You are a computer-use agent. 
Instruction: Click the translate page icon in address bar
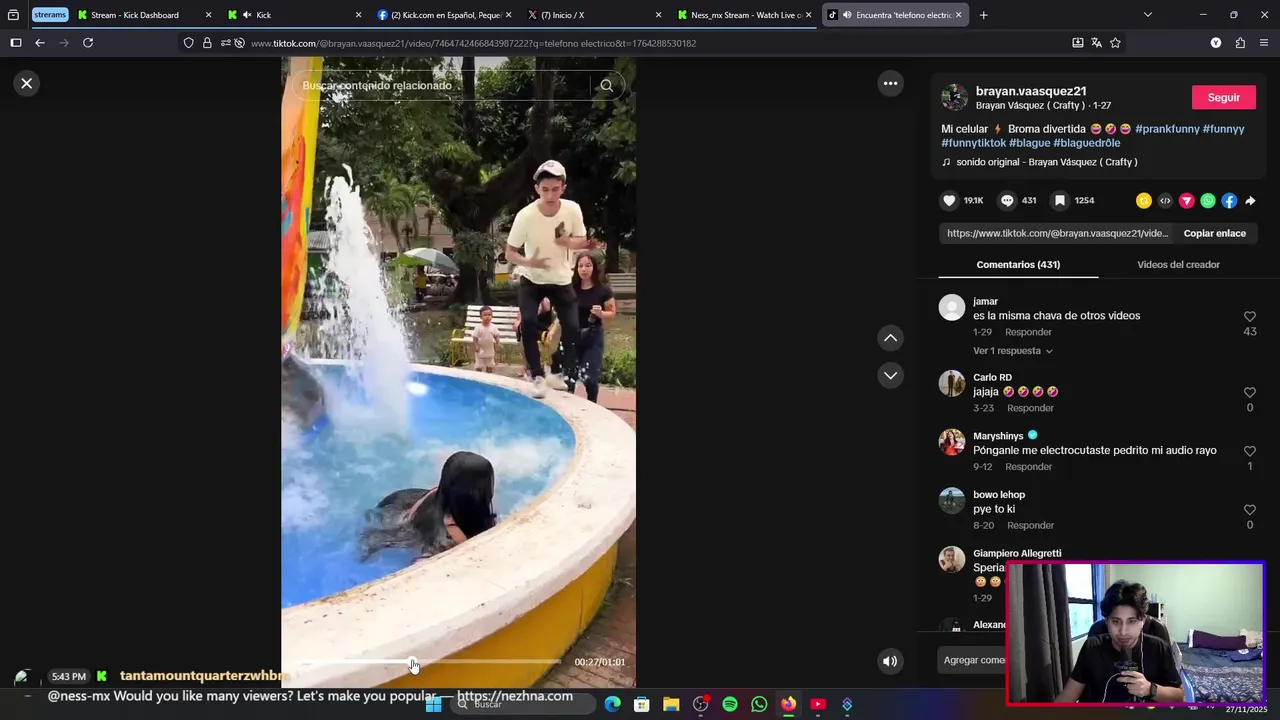[1096, 43]
